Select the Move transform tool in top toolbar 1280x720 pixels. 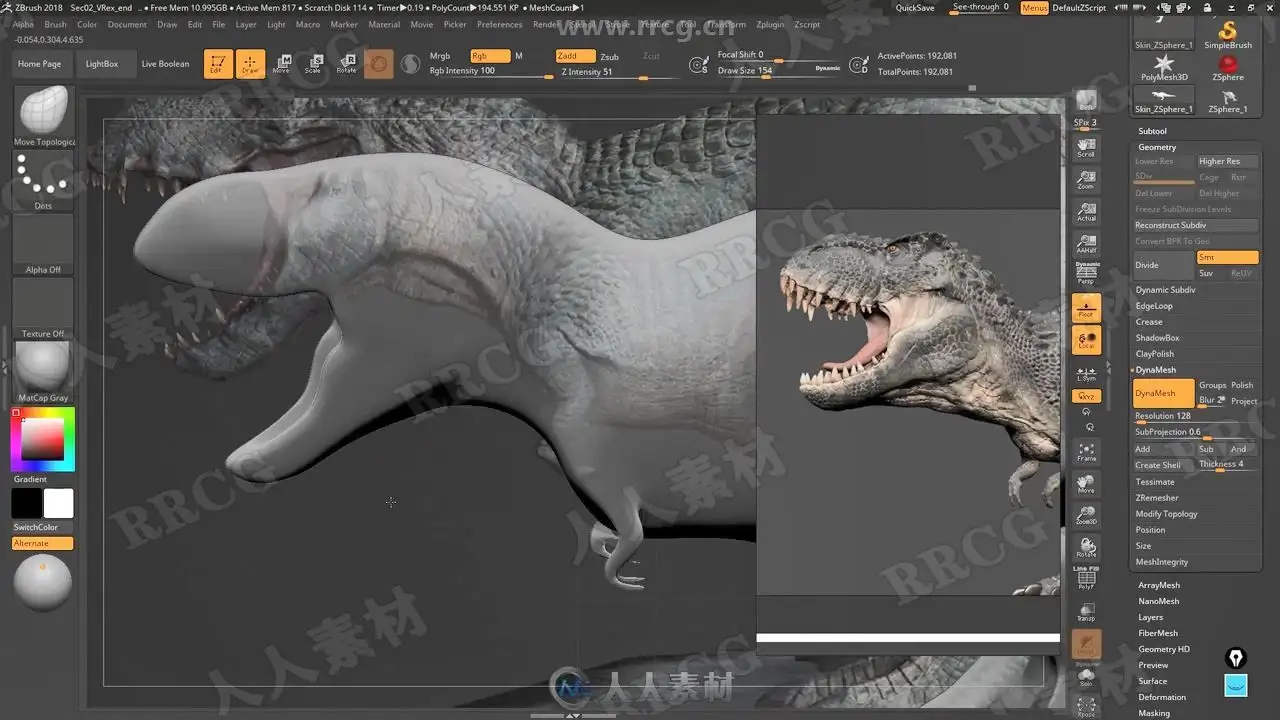pyautogui.click(x=282, y=64)
